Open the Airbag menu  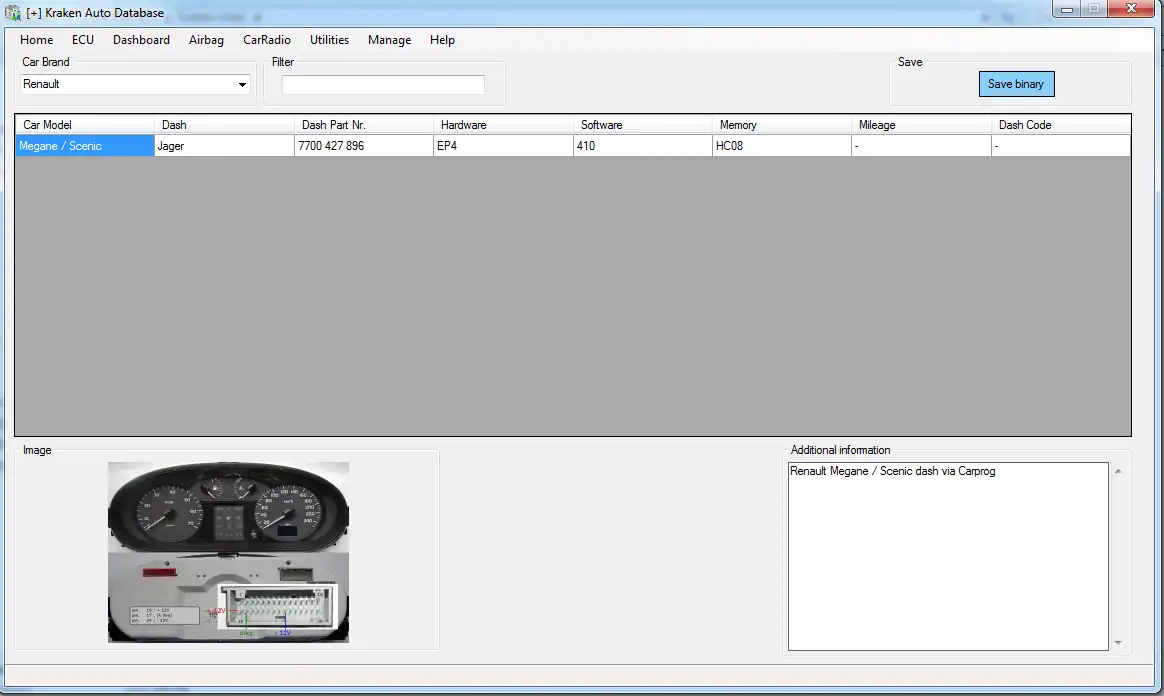(206, 40)
